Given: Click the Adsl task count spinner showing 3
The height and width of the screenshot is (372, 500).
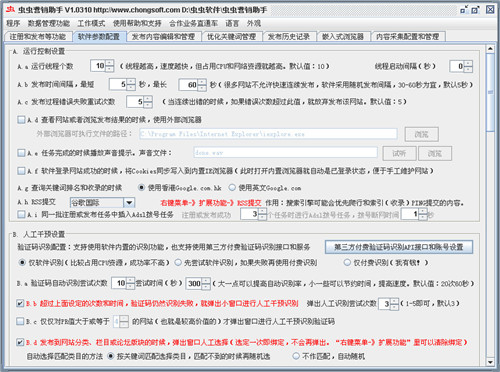Looking at the screenshot, I should pyautogui.click(x=254, y=214).
